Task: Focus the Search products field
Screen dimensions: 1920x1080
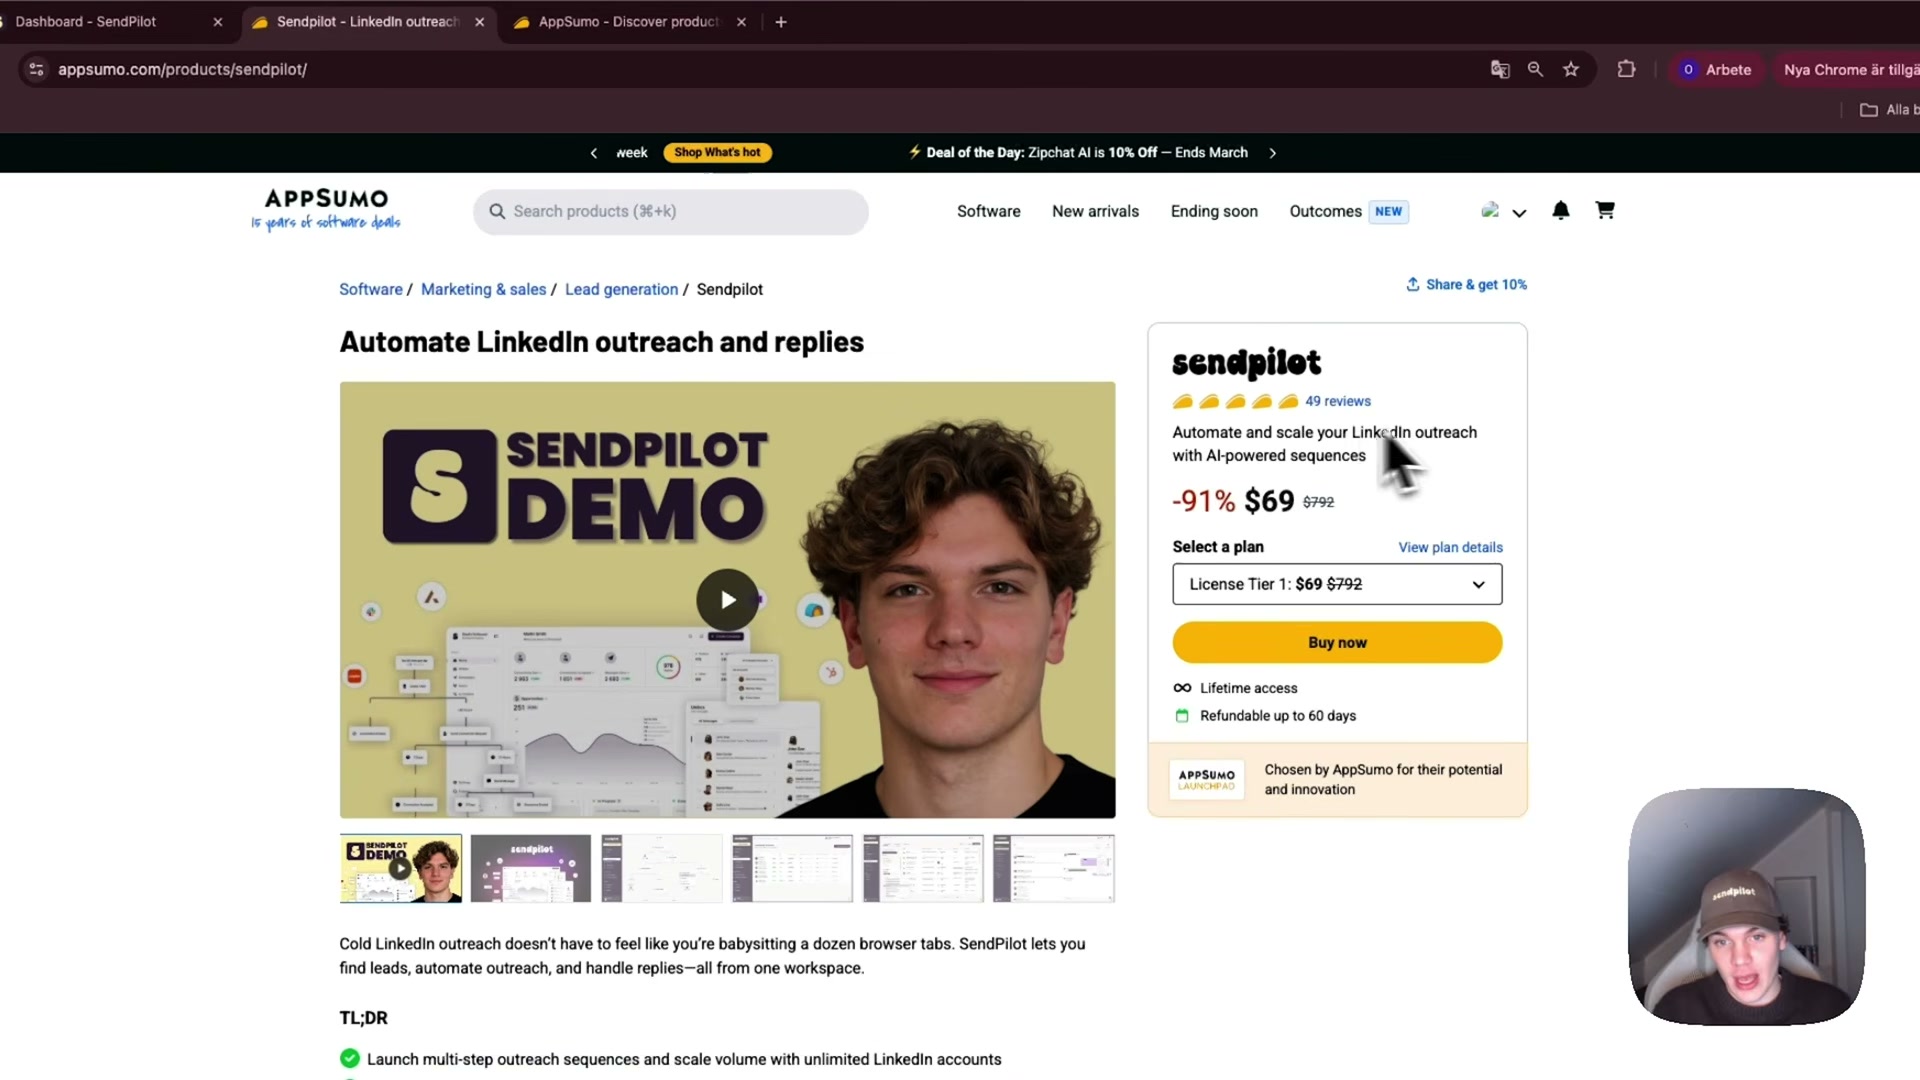Action: tap(670, 212)
